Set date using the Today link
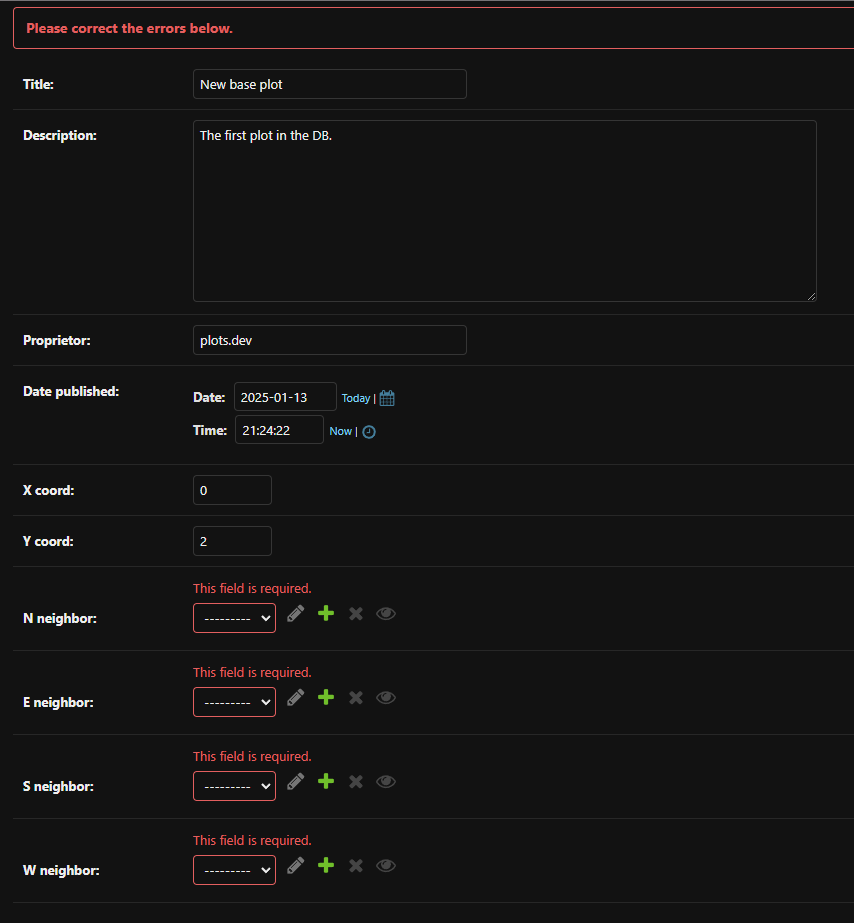Viewport: 854px width, 923px height. tap(355, 399)
